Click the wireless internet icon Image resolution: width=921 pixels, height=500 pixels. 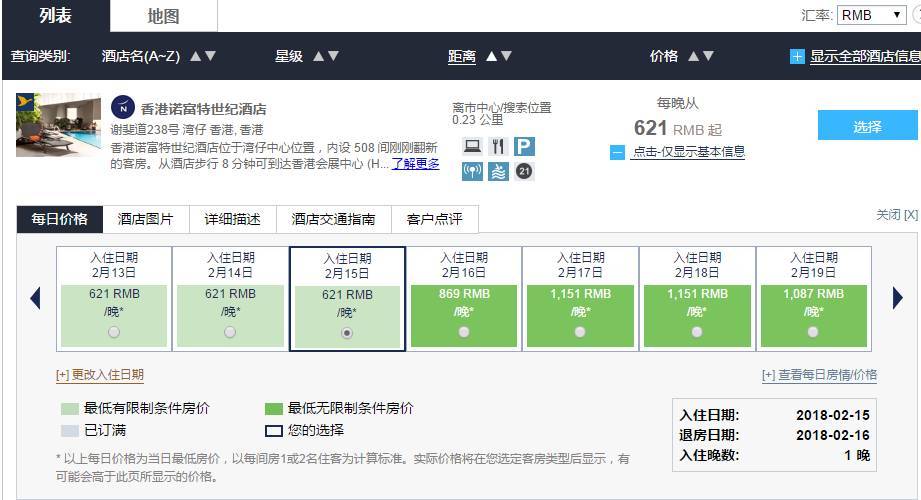point(472,172)
